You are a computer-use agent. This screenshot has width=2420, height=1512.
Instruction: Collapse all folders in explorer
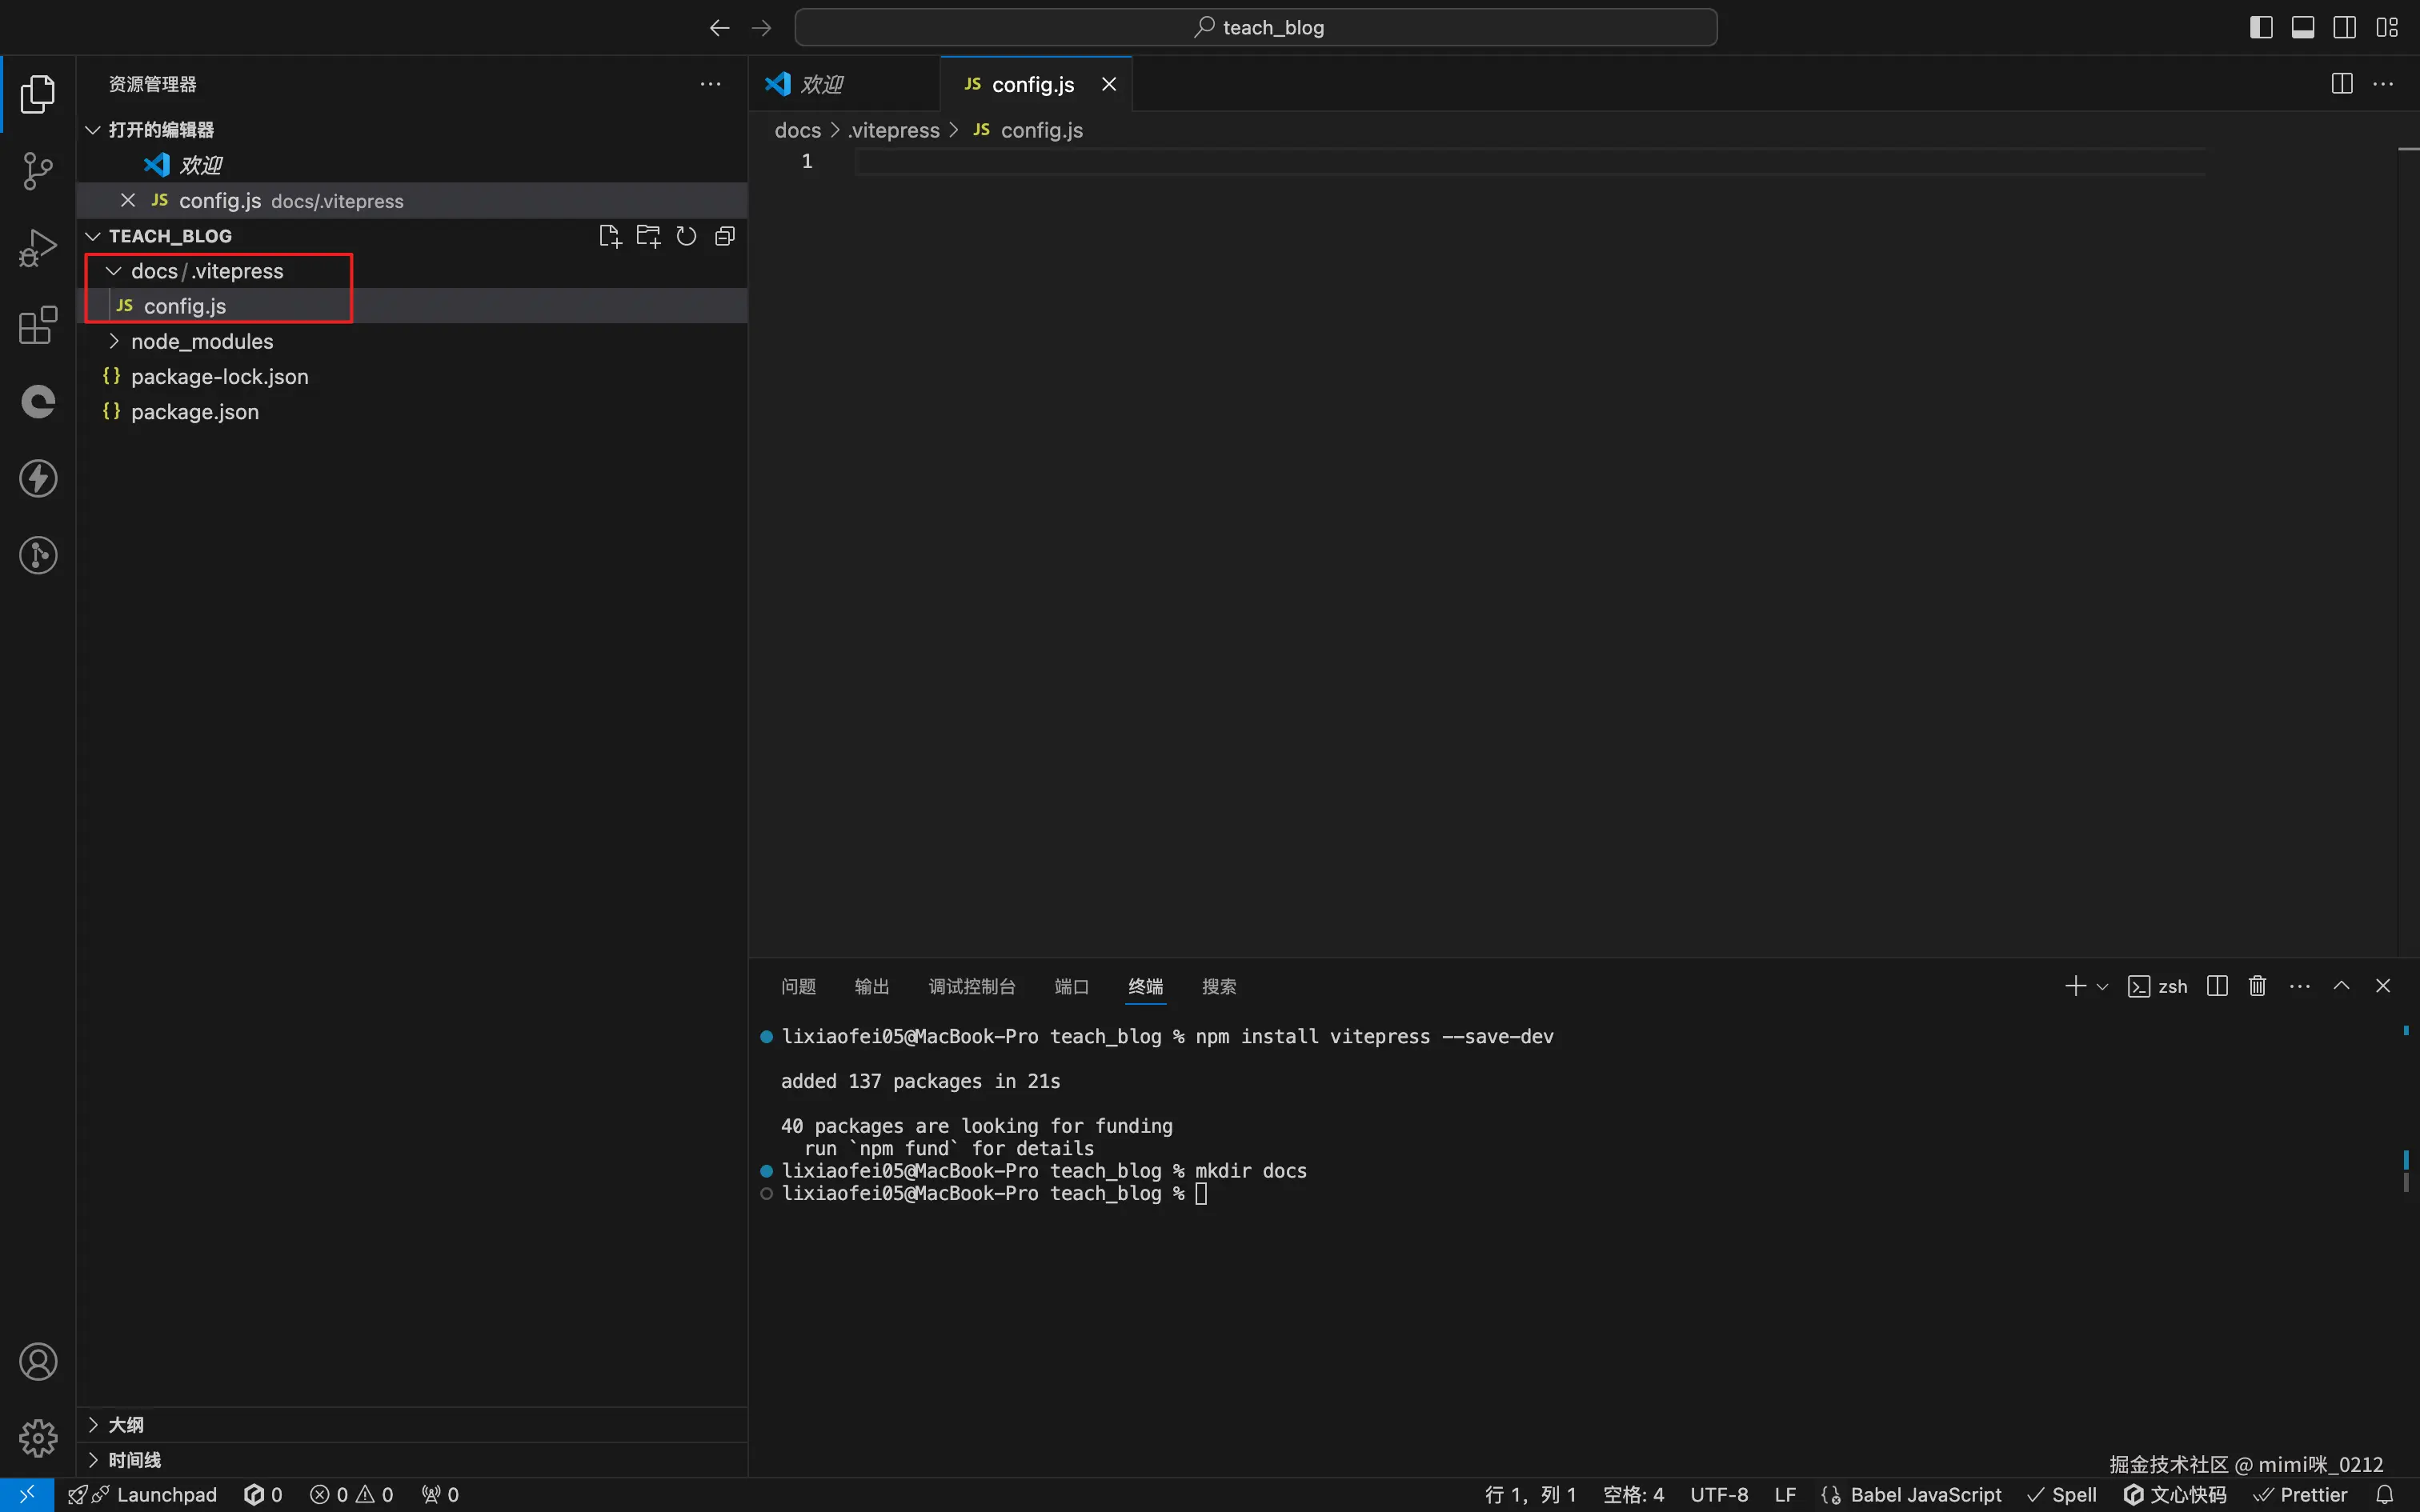(x=725, y=236)
